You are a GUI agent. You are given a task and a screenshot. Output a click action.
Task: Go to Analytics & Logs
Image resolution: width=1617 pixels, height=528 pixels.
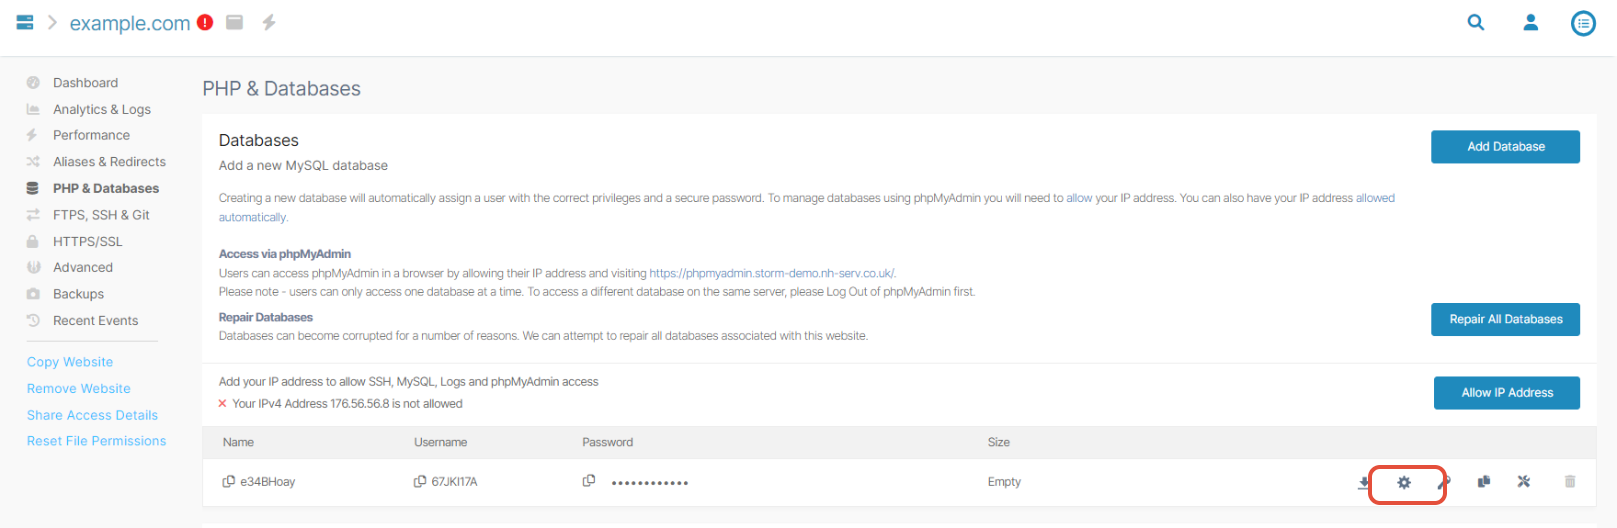click(x=102, y=109)
